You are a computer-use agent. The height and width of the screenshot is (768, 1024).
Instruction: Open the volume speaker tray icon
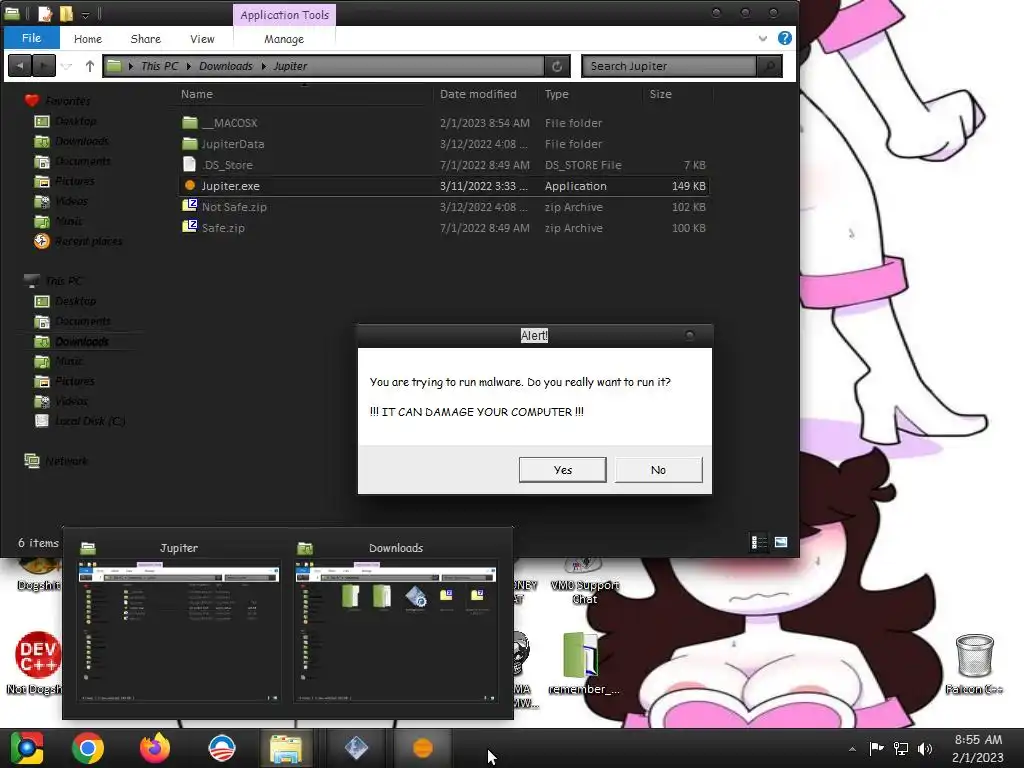pos(925,748)
